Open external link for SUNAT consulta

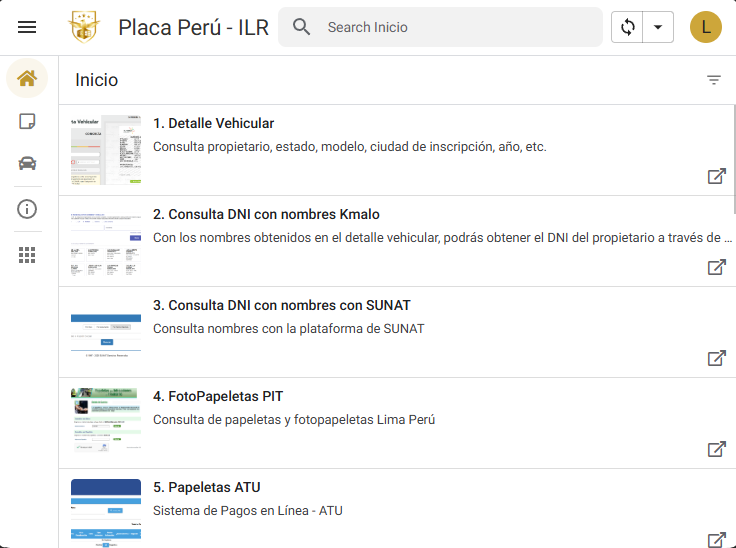point(716,358)
